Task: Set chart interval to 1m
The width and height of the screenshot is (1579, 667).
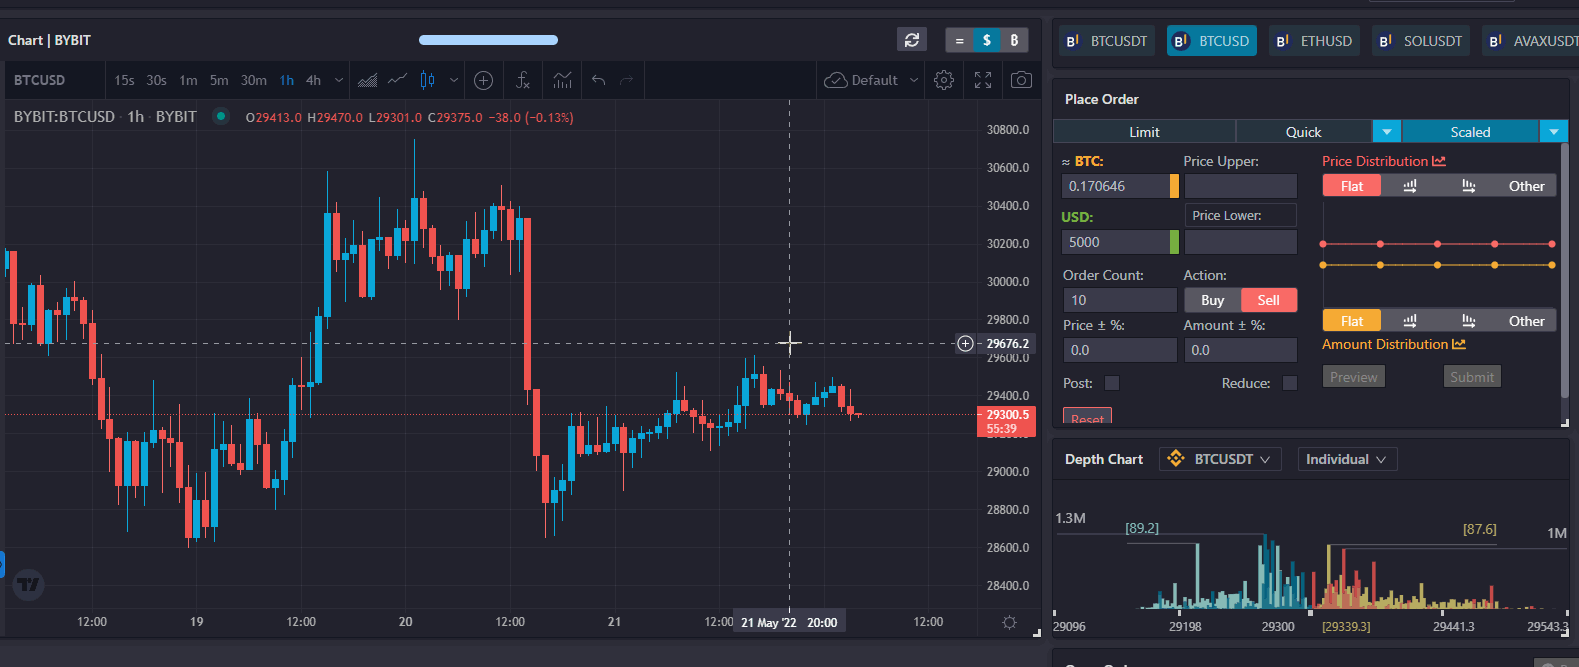Action: coord(188,80)
